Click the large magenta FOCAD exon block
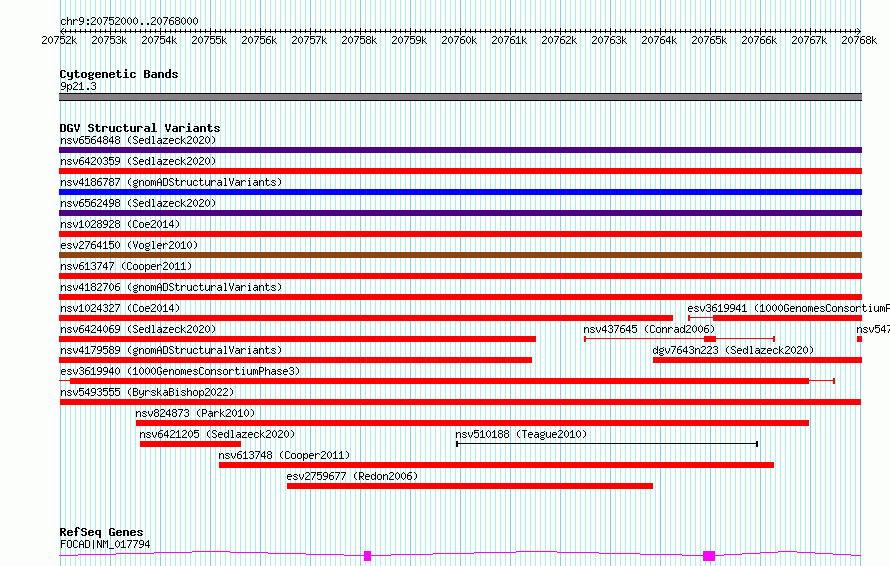 click(x=709, y=556)
